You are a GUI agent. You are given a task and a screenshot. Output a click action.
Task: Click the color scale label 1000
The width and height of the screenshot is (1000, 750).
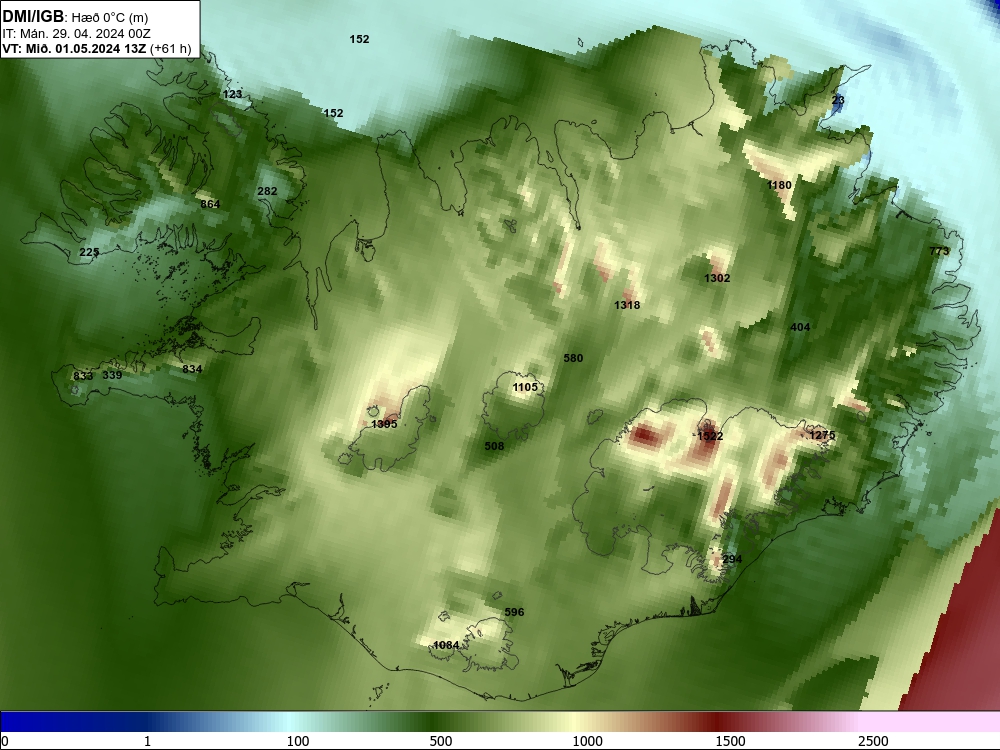point(587,741)
